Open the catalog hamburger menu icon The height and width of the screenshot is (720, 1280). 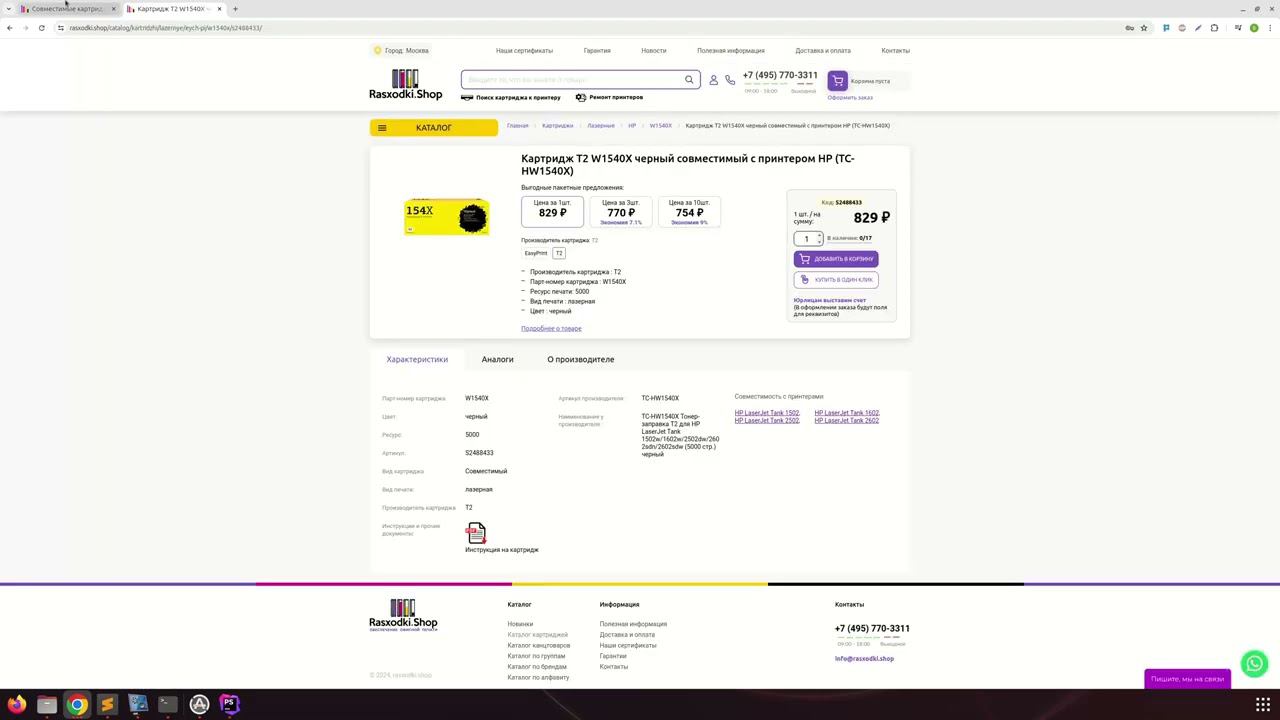(x=381, y=128)
